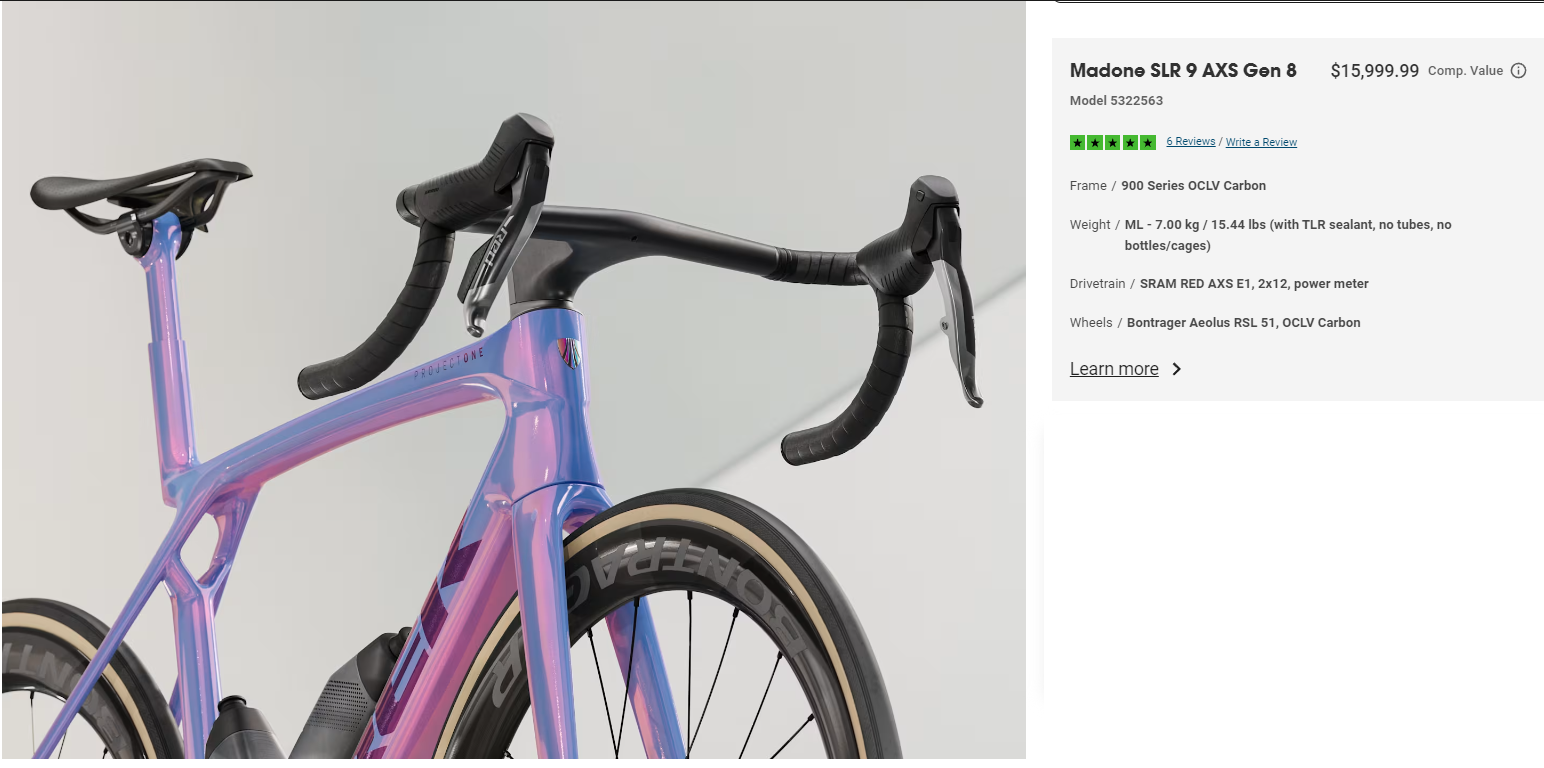Click the 900 Series OCLV Carbon frame spec
1544x768 pixels.
[1193, 186]
